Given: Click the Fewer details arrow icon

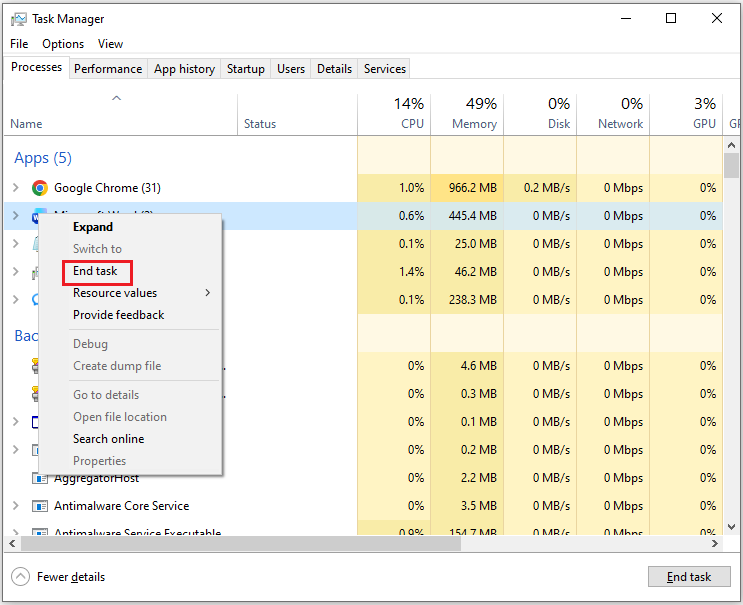Looking at the screenshot, I should click(x=20, y=577).
